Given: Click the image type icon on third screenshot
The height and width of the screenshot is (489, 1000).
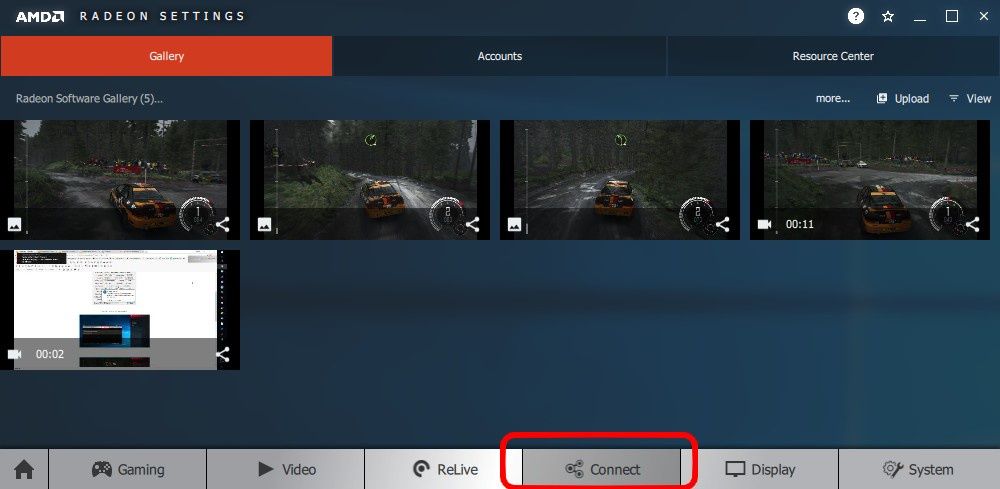Looking at the screenshot, I should (x=514, y=224).
